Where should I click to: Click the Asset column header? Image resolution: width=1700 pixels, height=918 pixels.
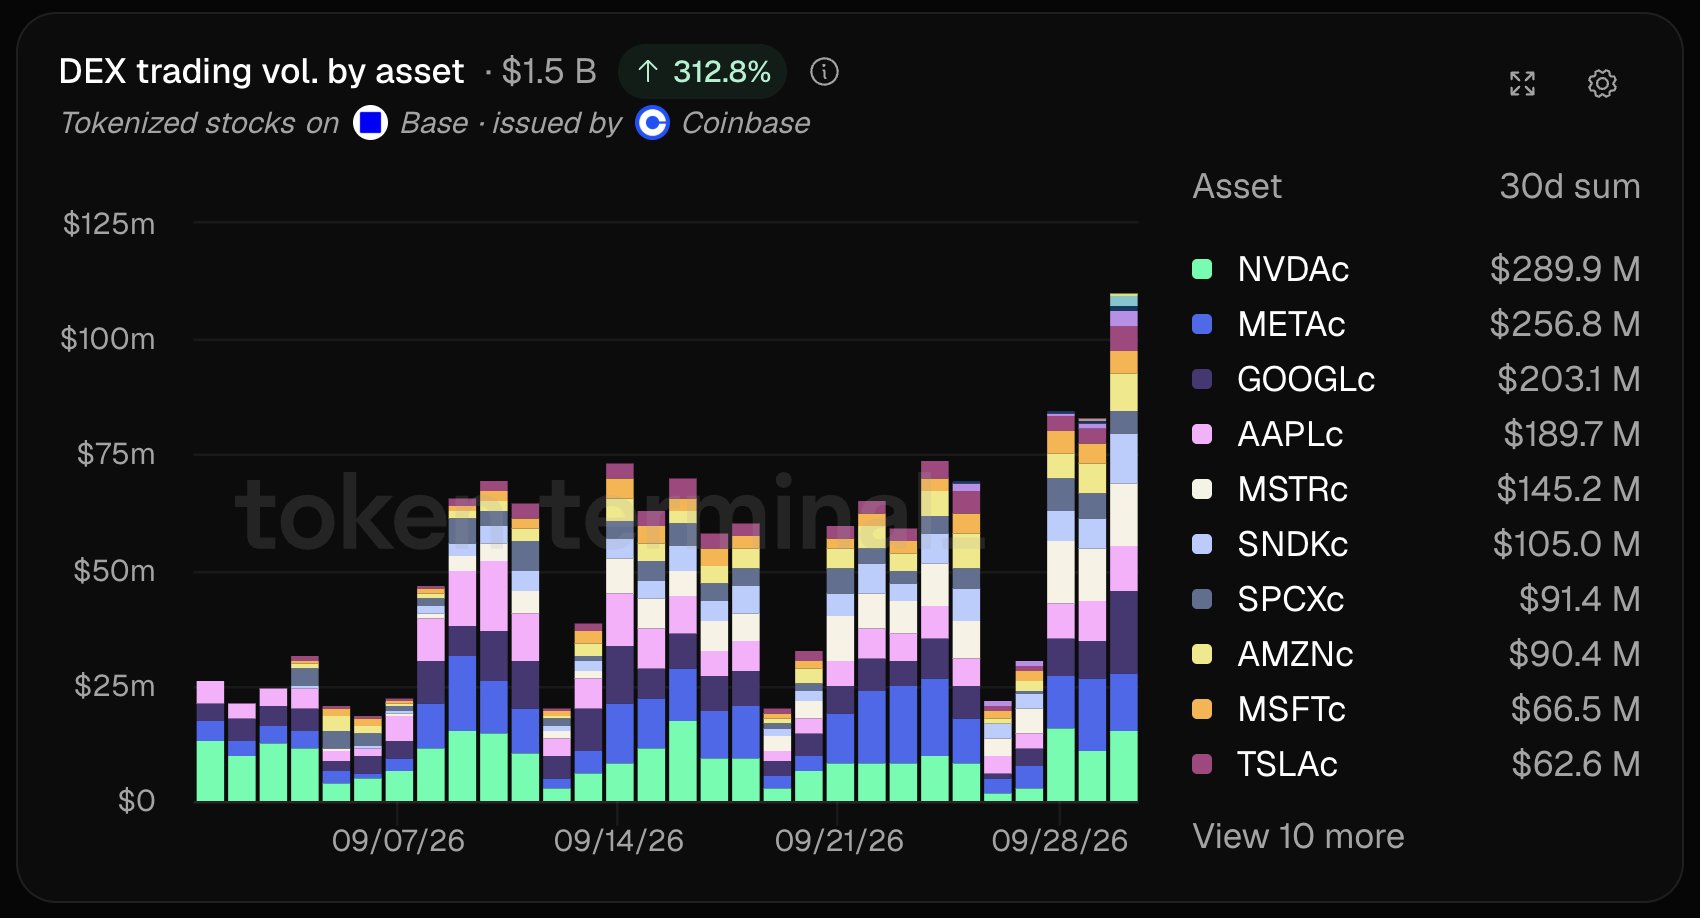(x=1237, y=186)
